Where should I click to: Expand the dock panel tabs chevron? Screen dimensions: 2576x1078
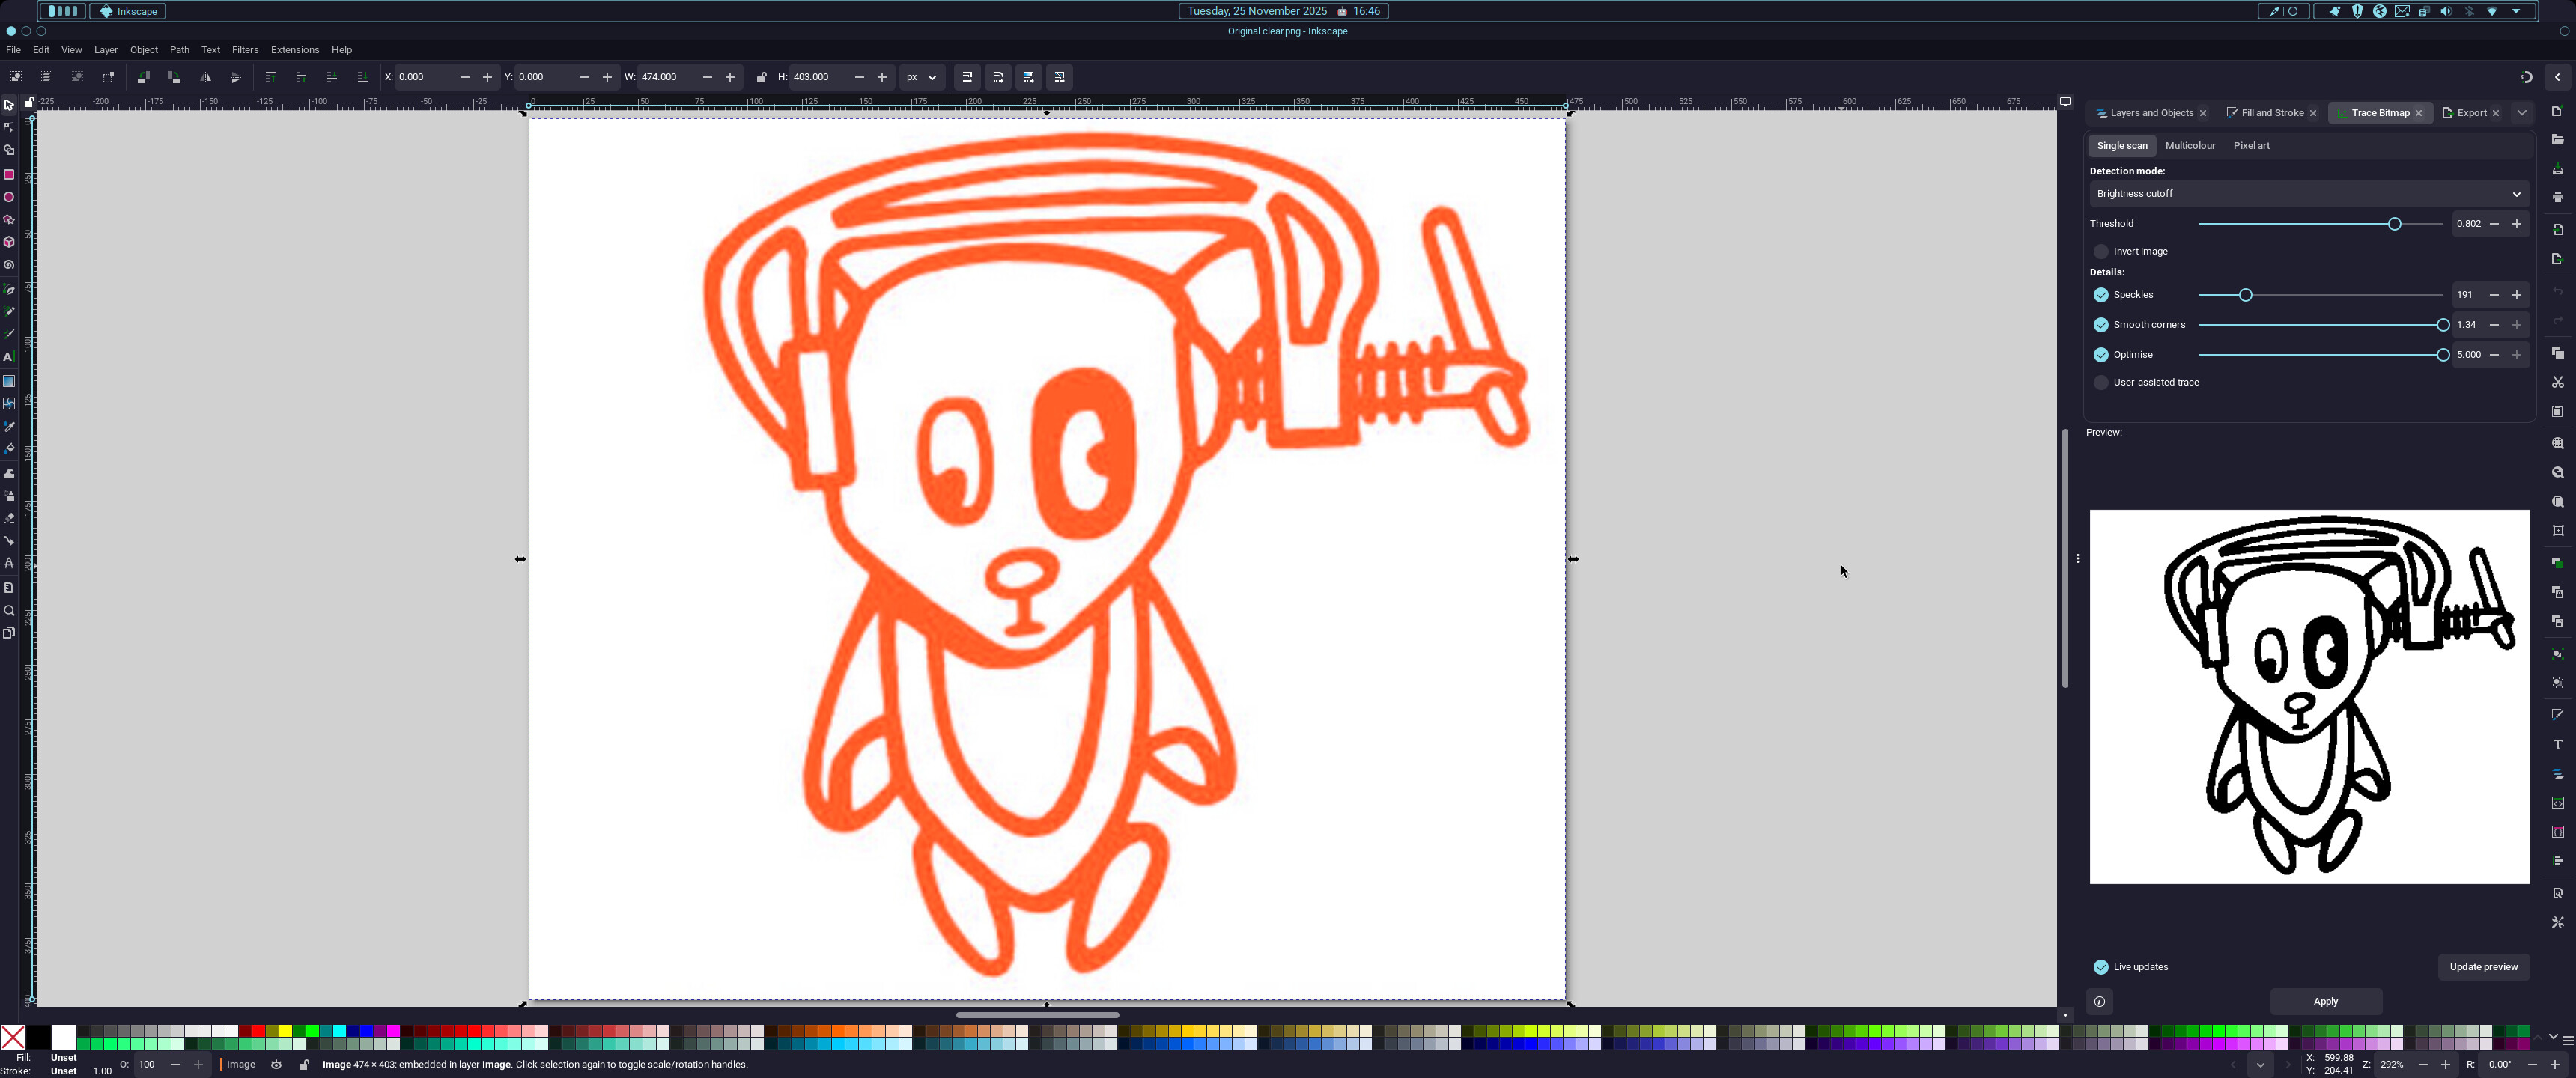(x=2521, y=113)
